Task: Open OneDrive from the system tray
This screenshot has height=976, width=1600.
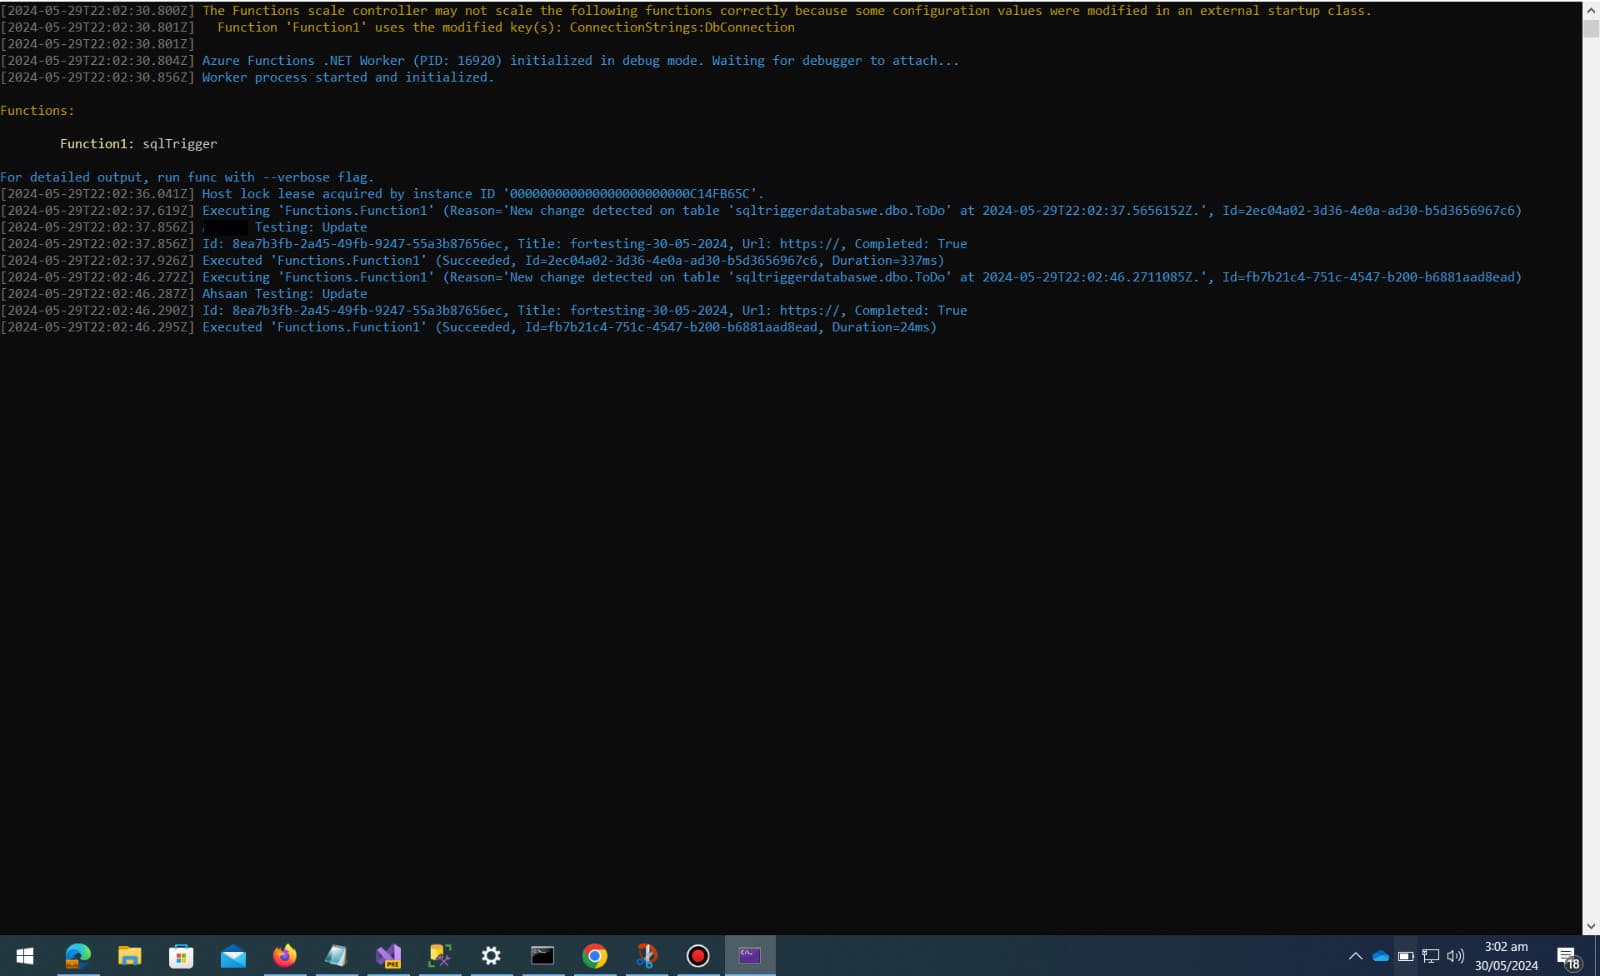Action: coord(1381,956)
